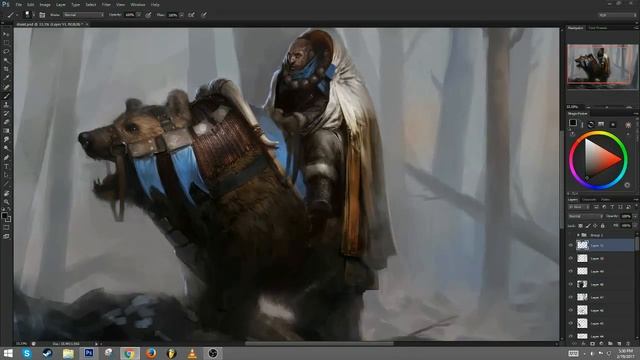Select the Rectangular Marquee tool

(6, 43)
